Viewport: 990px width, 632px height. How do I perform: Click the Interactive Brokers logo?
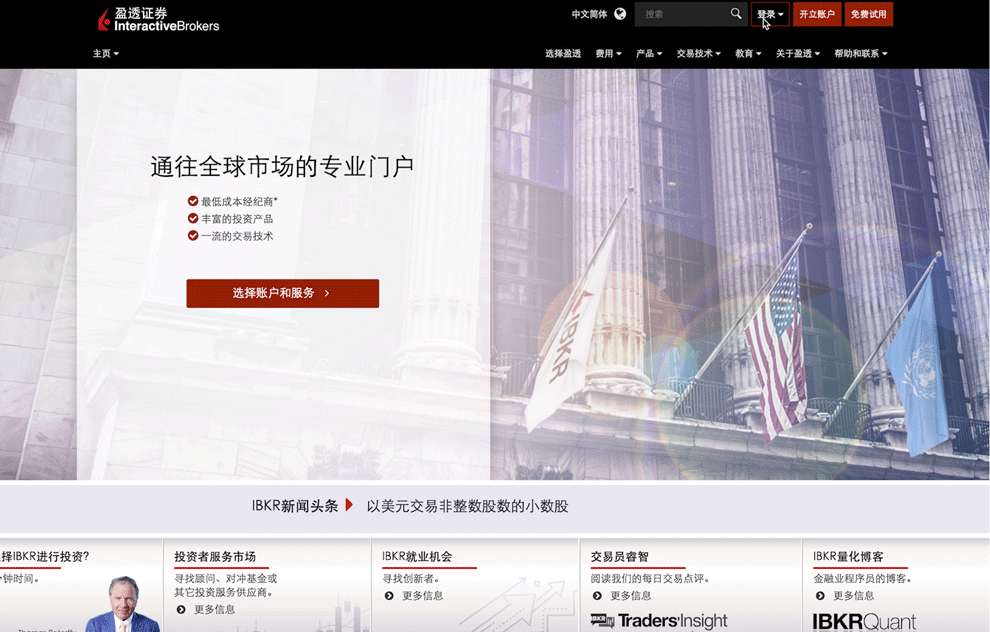click(158, 20)
